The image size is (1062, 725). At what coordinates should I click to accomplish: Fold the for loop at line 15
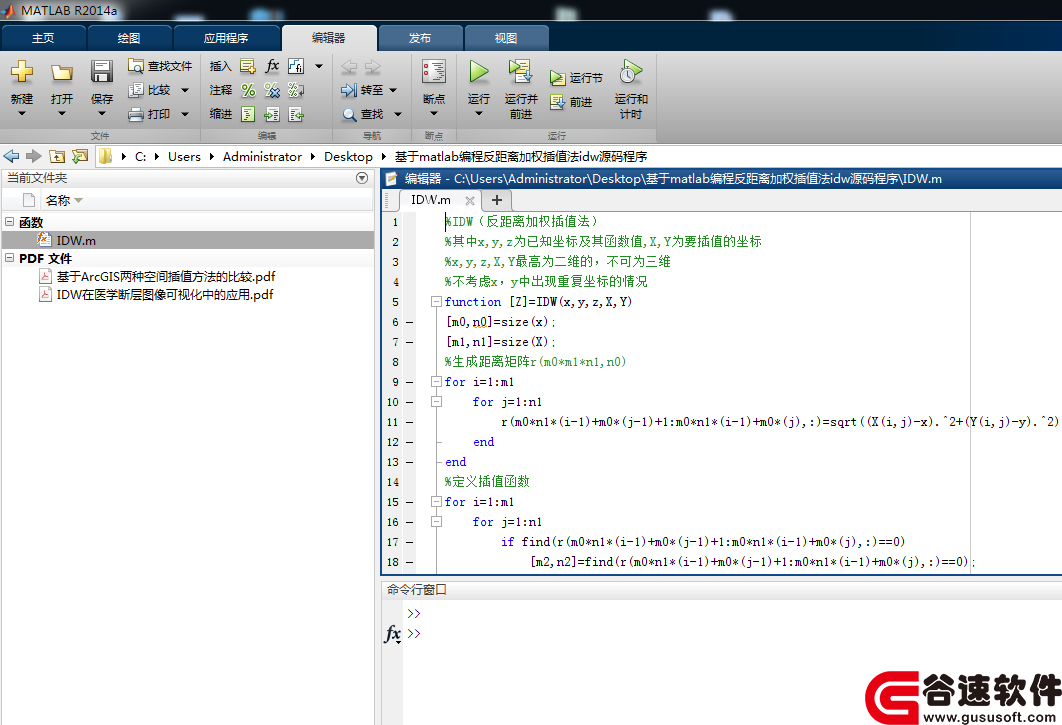(437, 502)
